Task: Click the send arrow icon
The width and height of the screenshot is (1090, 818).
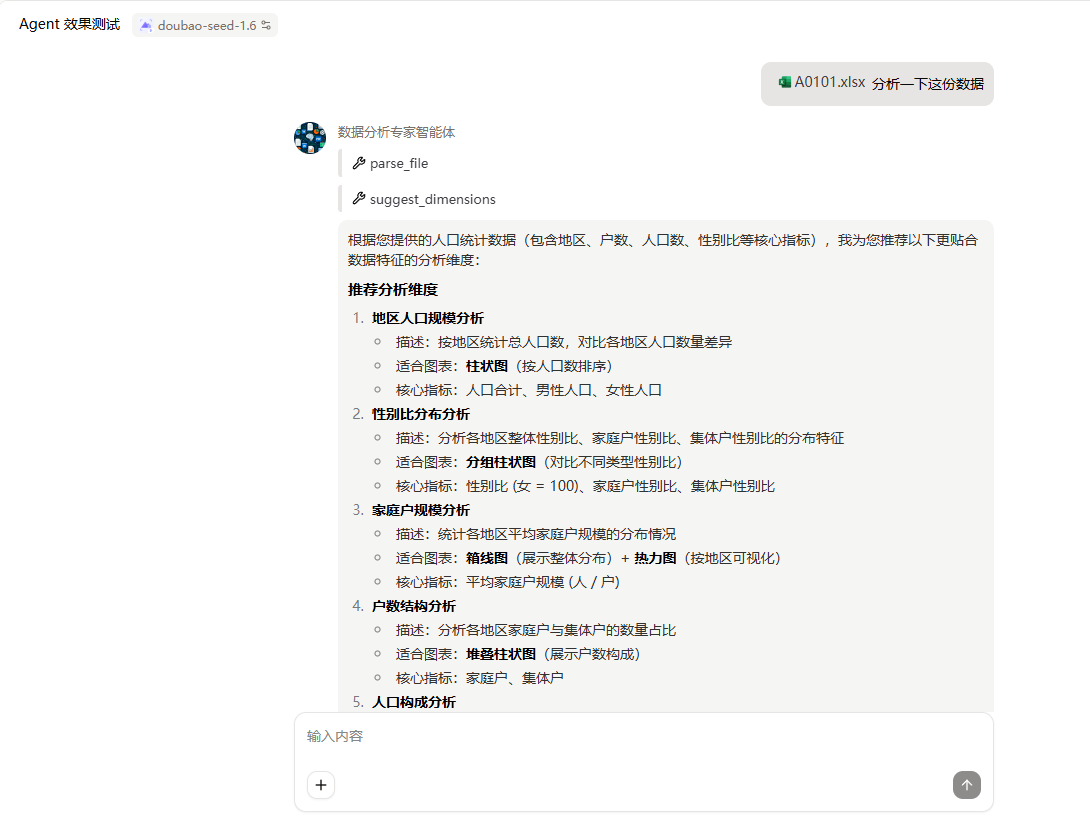Action: (966, 785)
